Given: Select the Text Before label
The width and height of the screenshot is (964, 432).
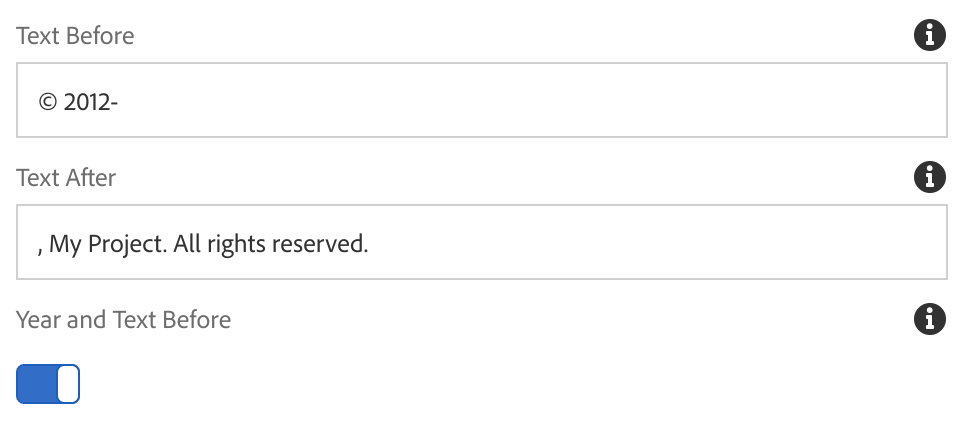Looking at the screenshot, I should [x=75, y=36].
